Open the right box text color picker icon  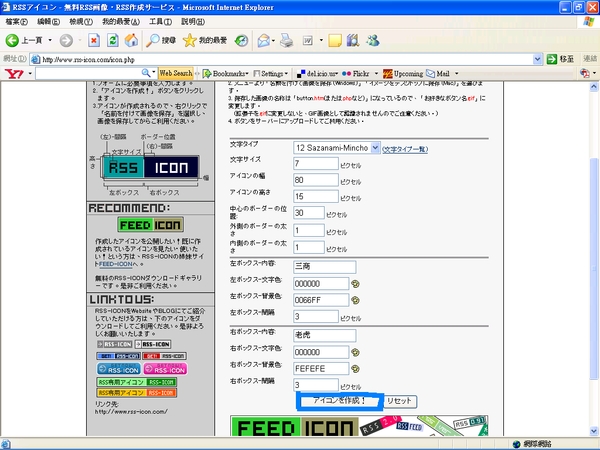pyautogui.click(x=355, y=352)
